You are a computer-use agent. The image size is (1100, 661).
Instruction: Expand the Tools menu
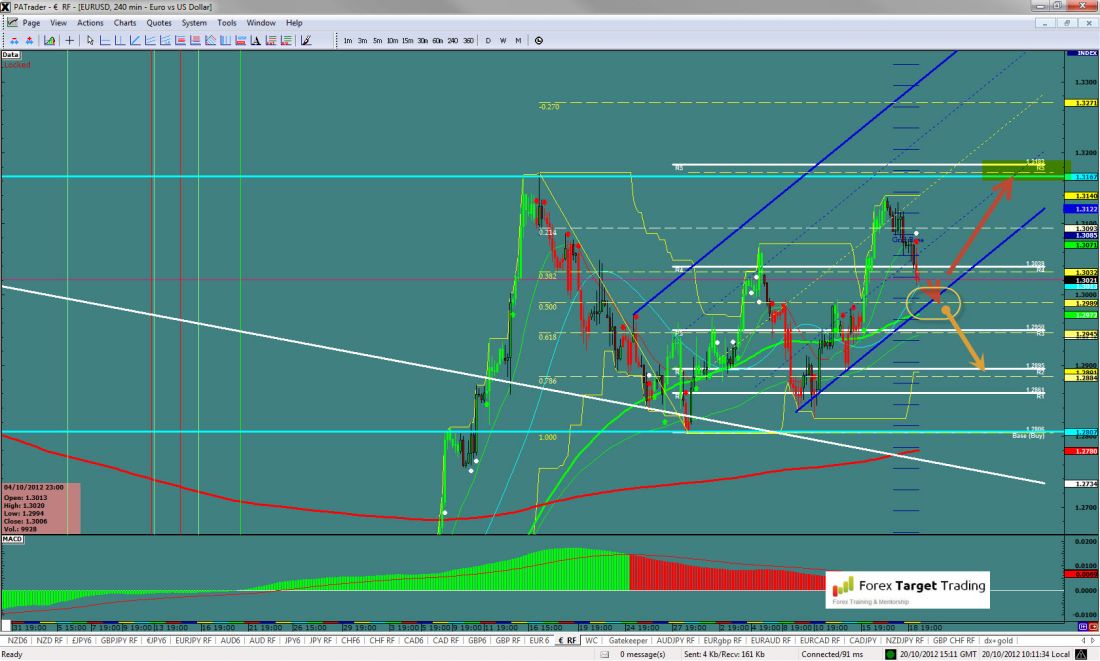click(227, 22)
